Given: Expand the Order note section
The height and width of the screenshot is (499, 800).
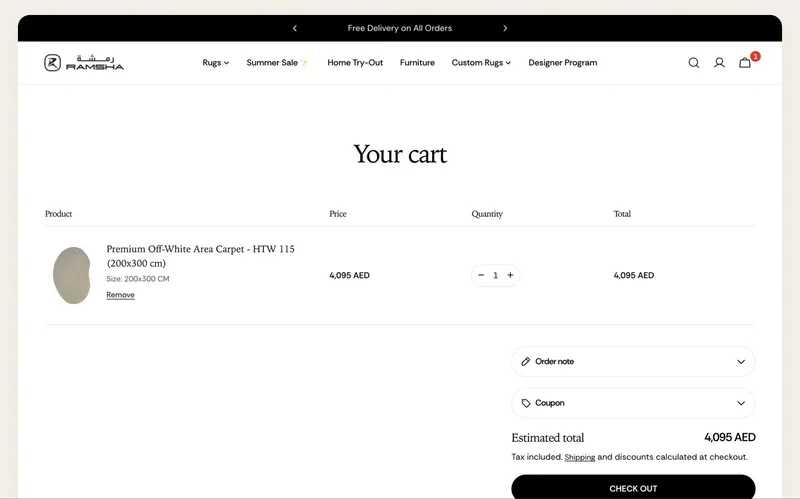Looking at the screenshot, I should pyautogui.click(x=633, y=362).
